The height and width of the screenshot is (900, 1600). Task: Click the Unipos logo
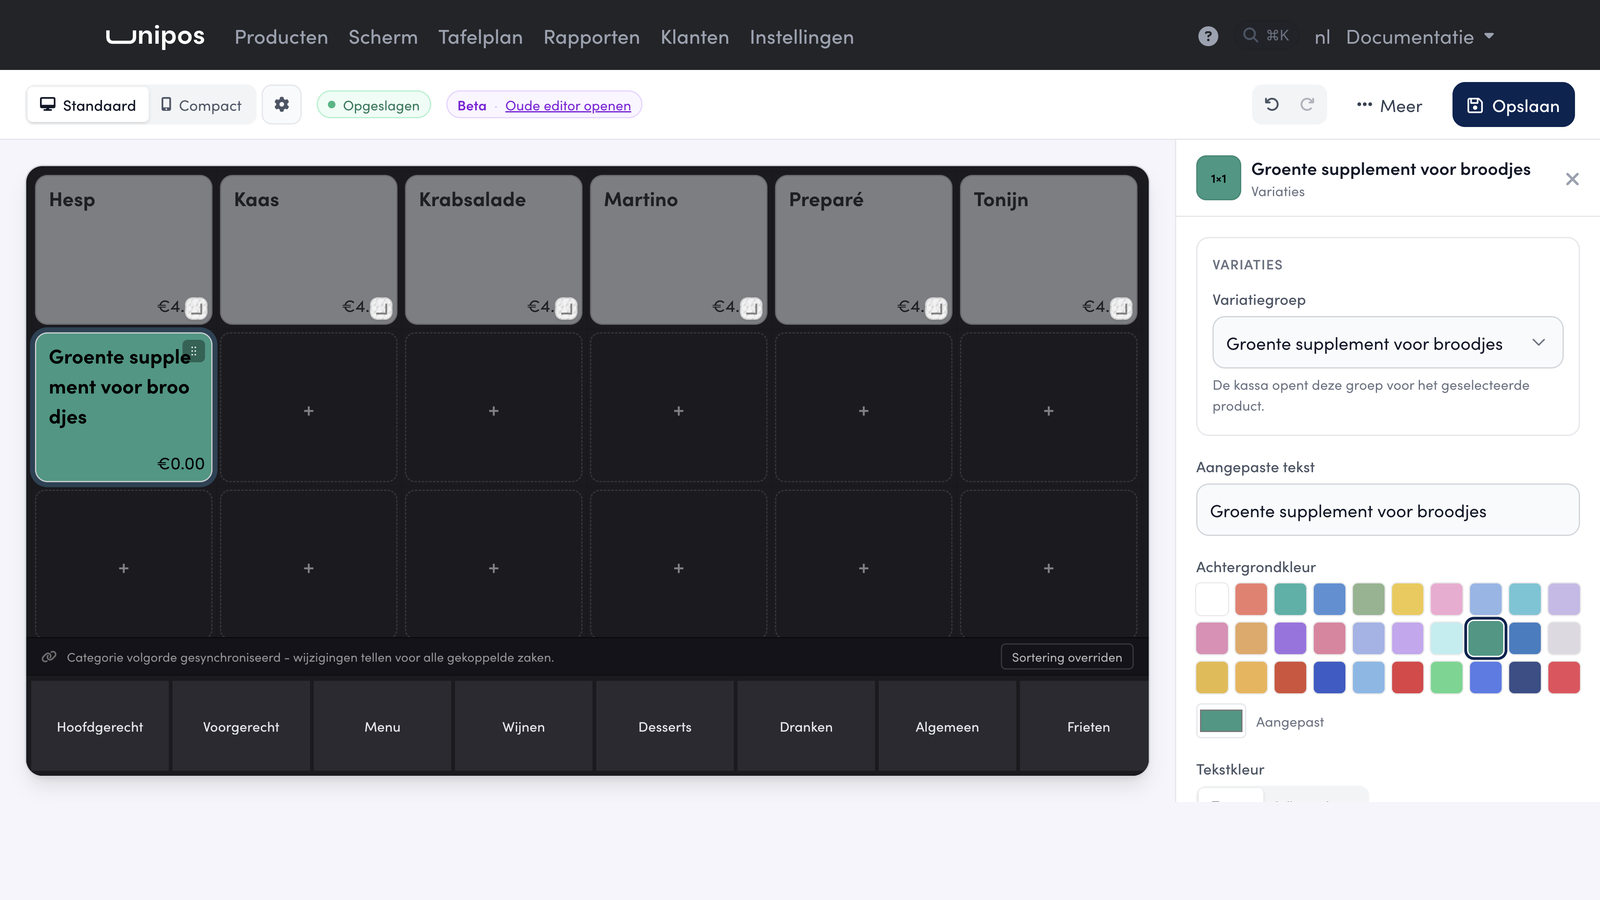155,36
